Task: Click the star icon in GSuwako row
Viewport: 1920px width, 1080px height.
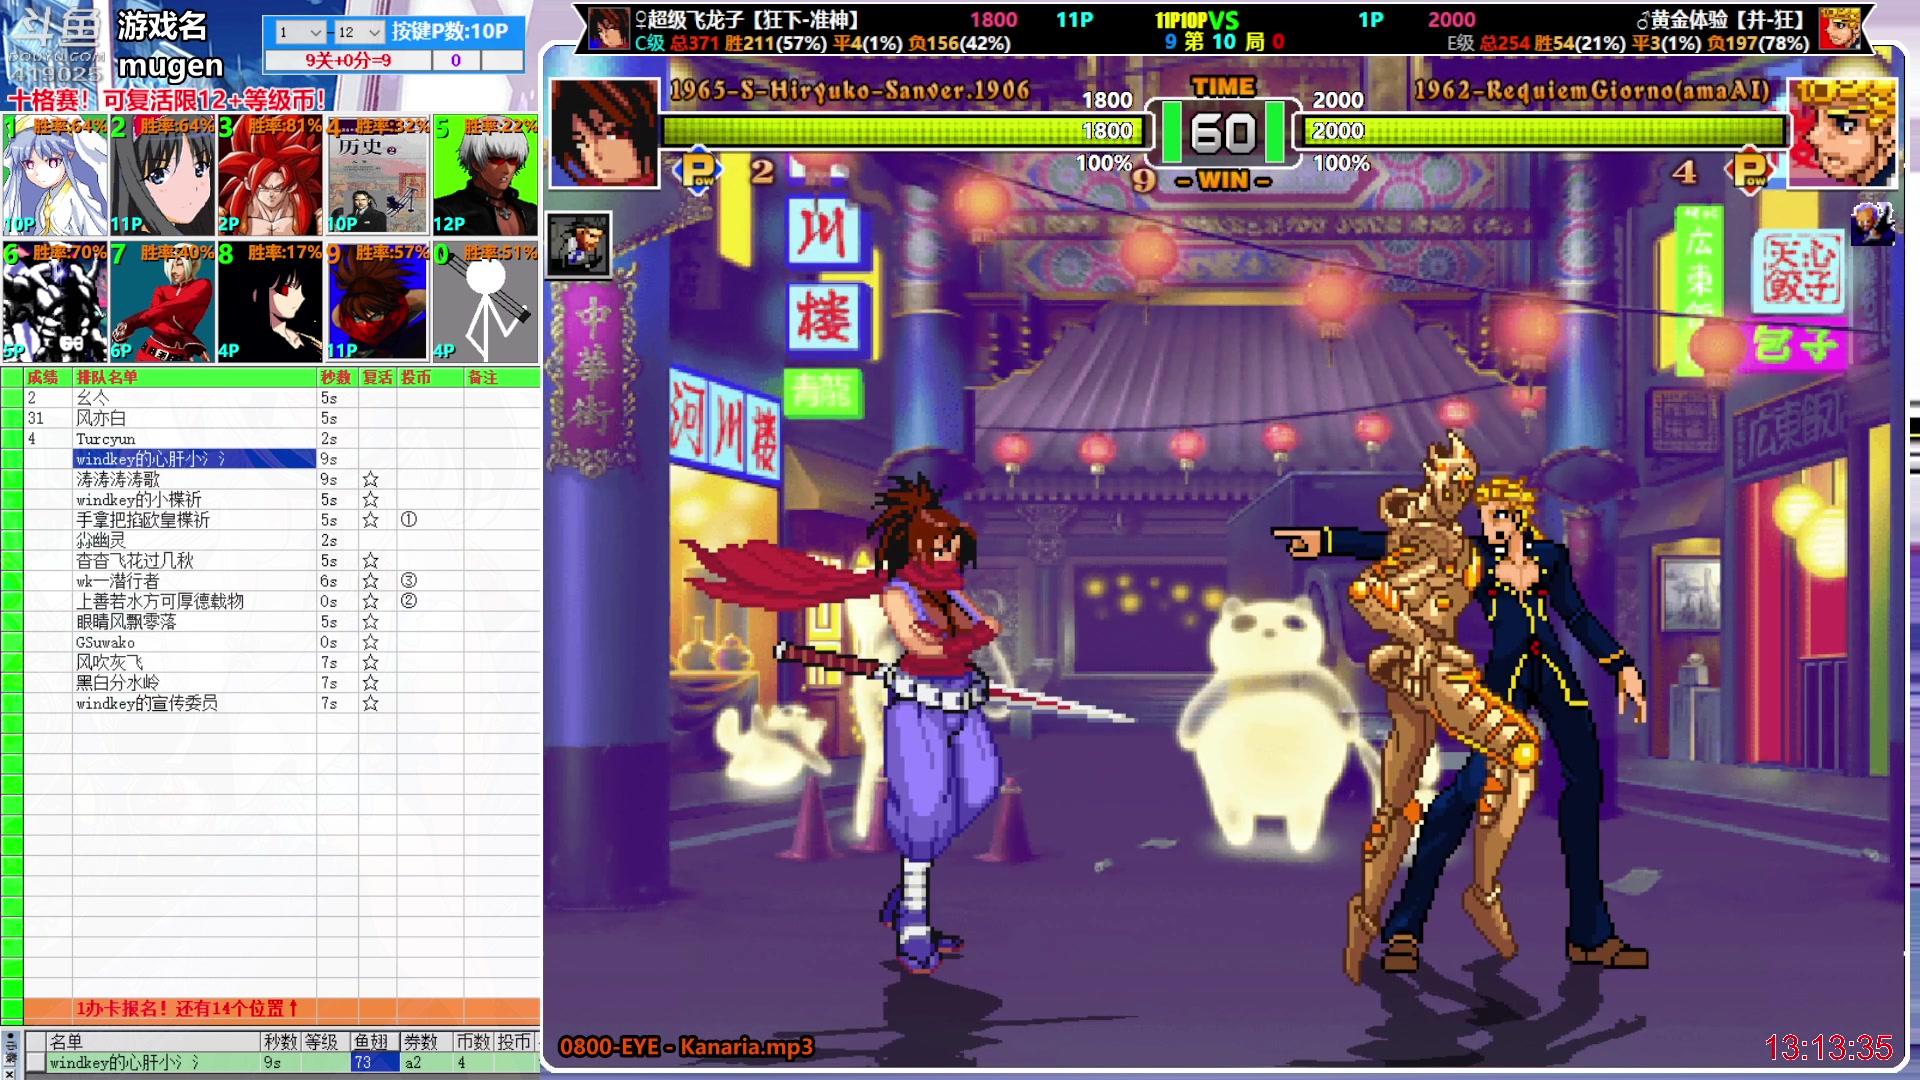Action: [x=370, y=642]
